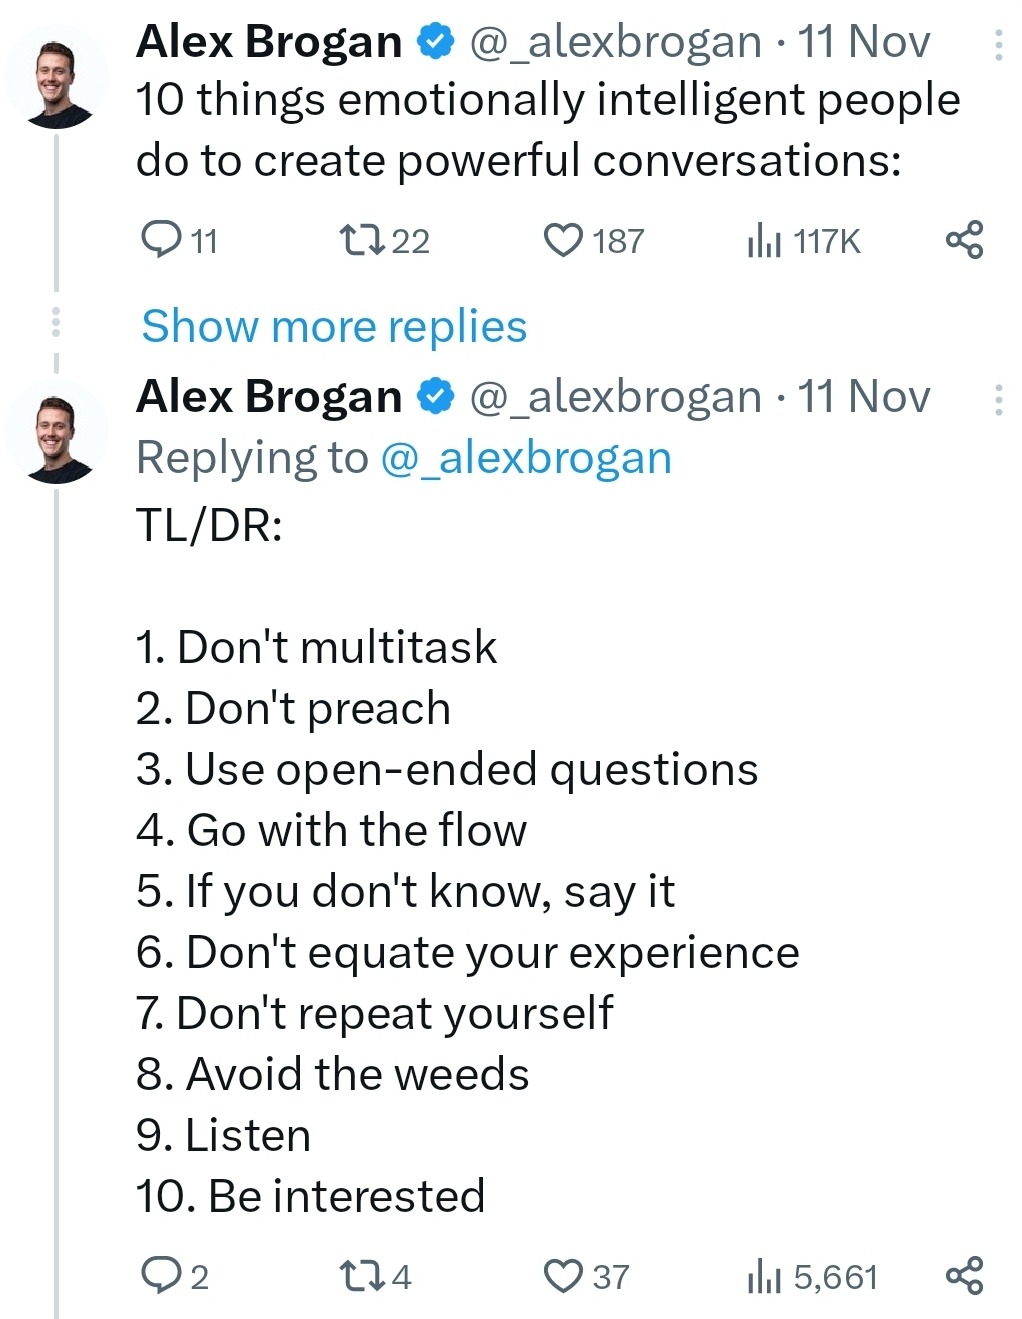Viewport: 1022px width, 1319px height.
Task: Click Alex Brogan's profile picture
Action: click(57, 77)
